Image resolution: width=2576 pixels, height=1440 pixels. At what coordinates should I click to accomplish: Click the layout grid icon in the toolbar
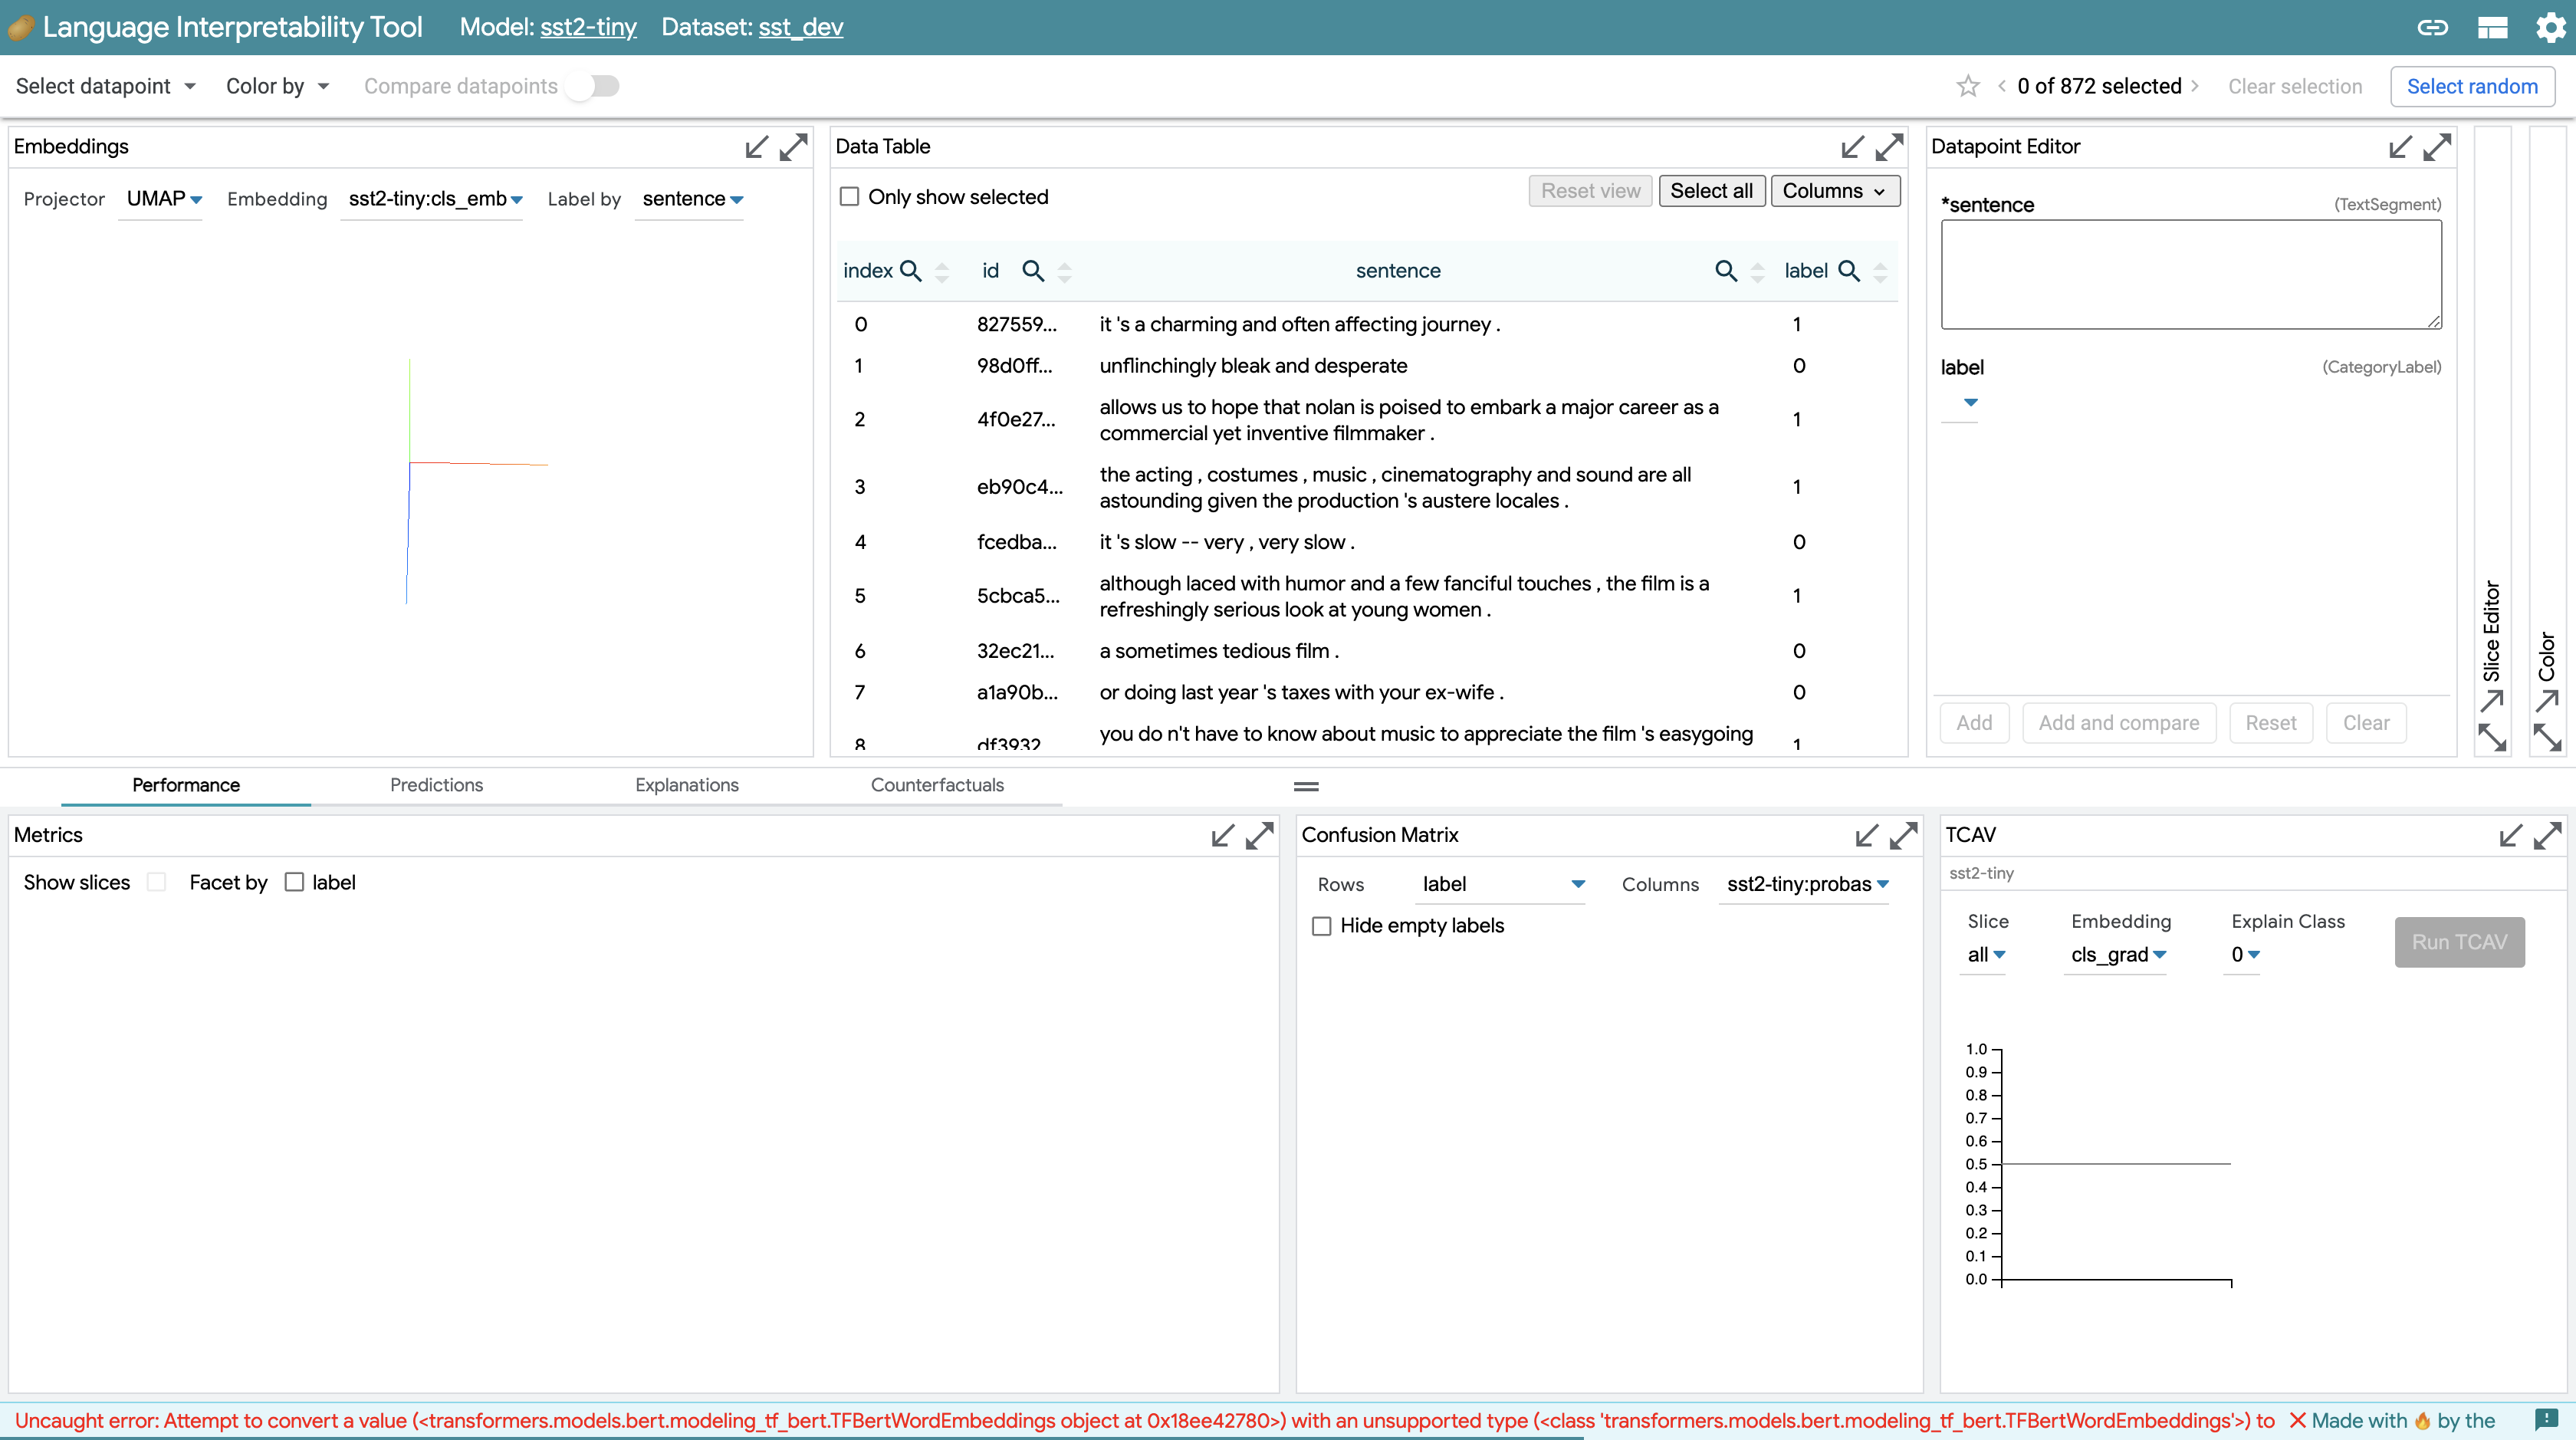pyautogui.click(x=2492, y=27)
